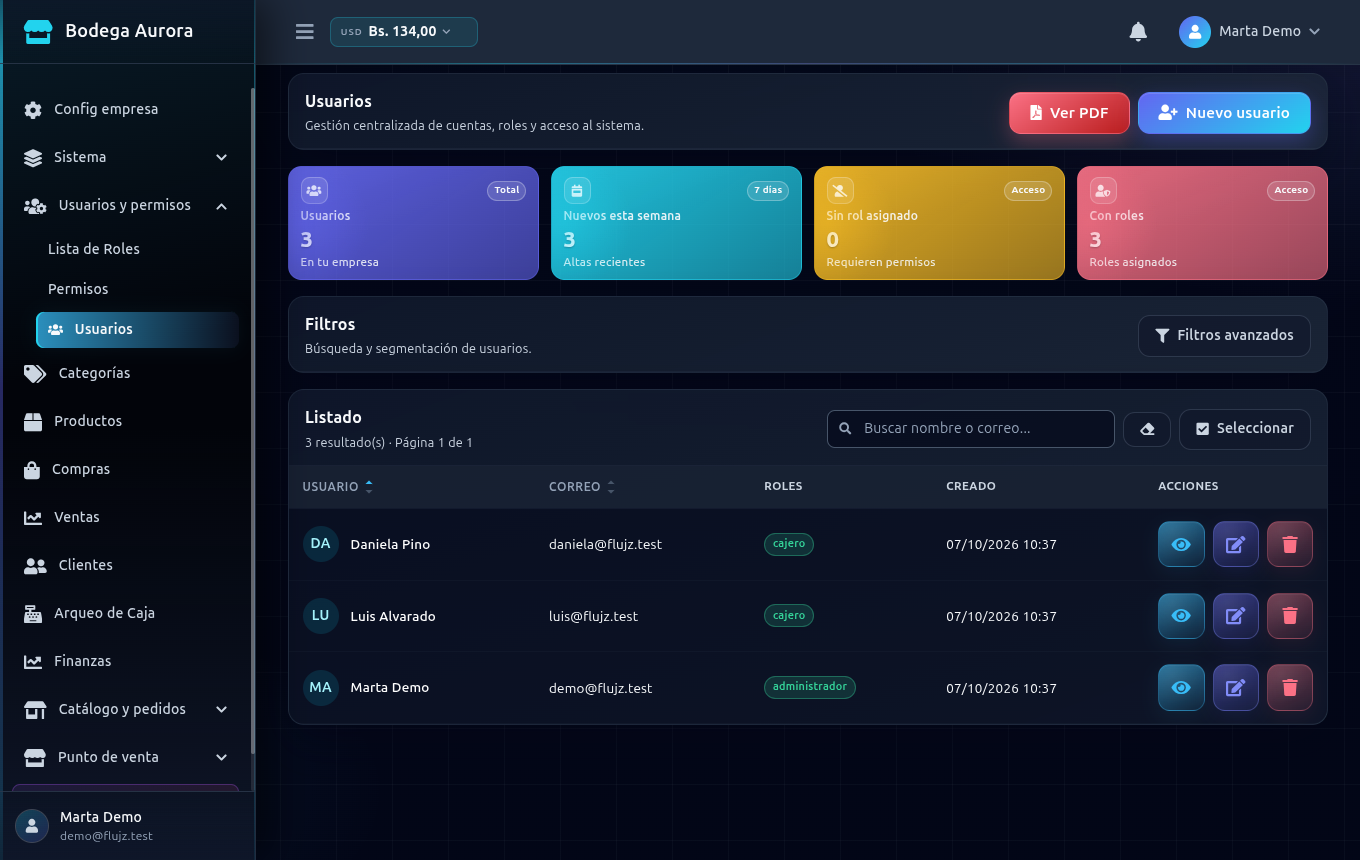Click the user avatar in top bar
Image resolution: width=1360 pixels, height=860 pixels.
[x=1195, y=32]
